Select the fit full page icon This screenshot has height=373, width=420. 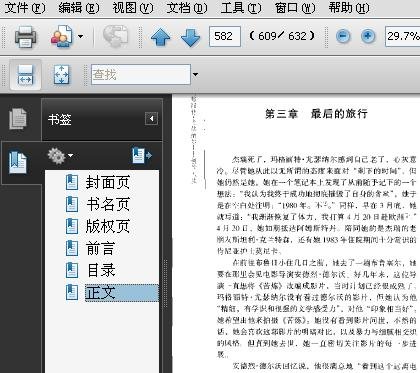pyautogui.click(x=62, y=75)
